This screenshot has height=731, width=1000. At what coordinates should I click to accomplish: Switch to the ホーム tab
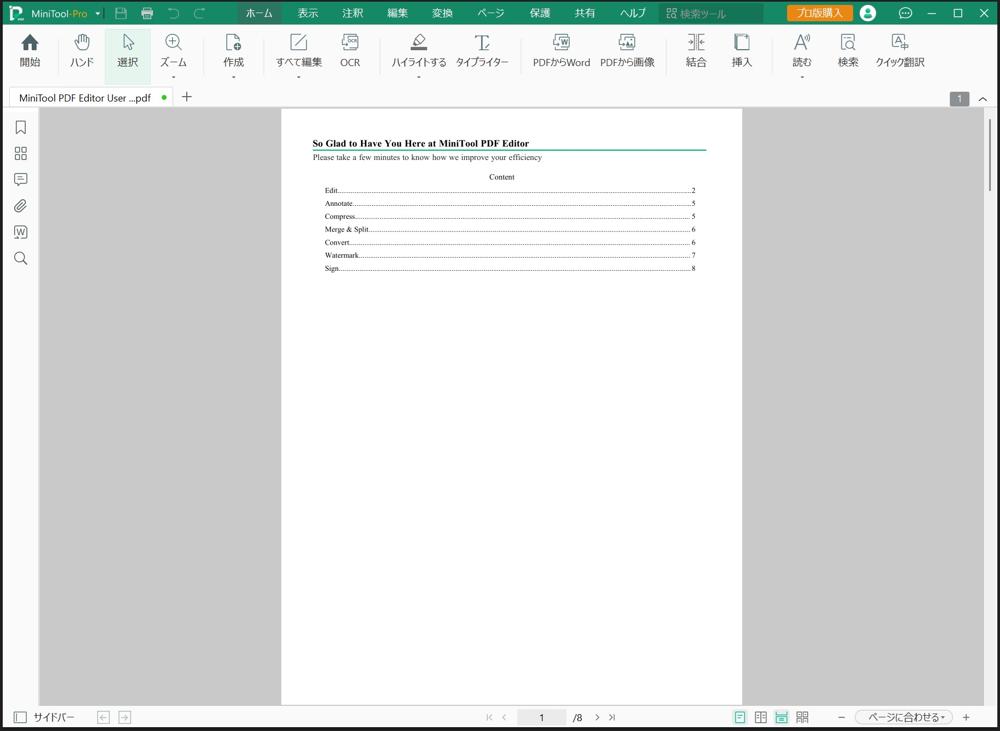(x=259, y=13)
